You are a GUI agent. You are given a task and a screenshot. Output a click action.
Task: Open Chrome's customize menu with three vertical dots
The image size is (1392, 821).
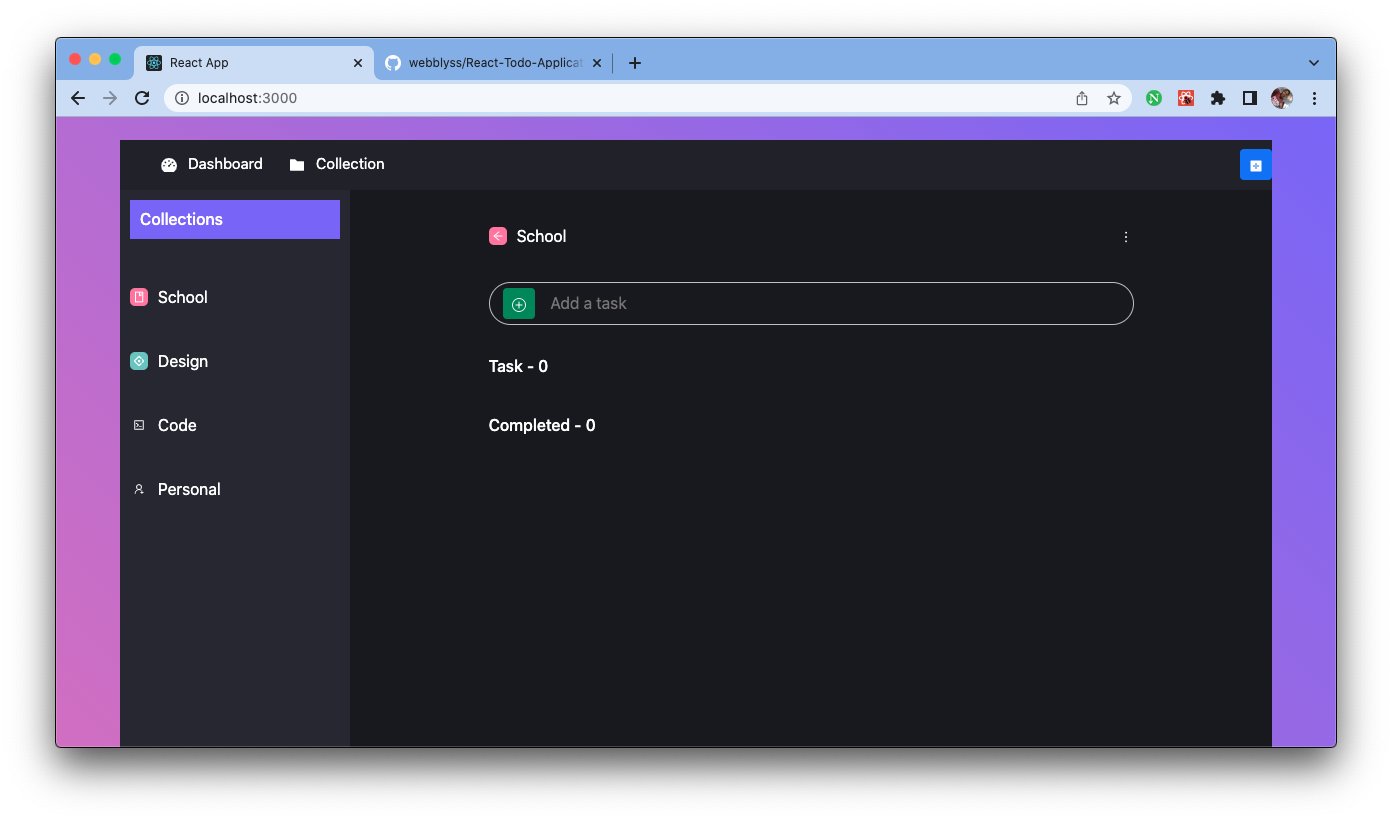[x=1314, y=98]
